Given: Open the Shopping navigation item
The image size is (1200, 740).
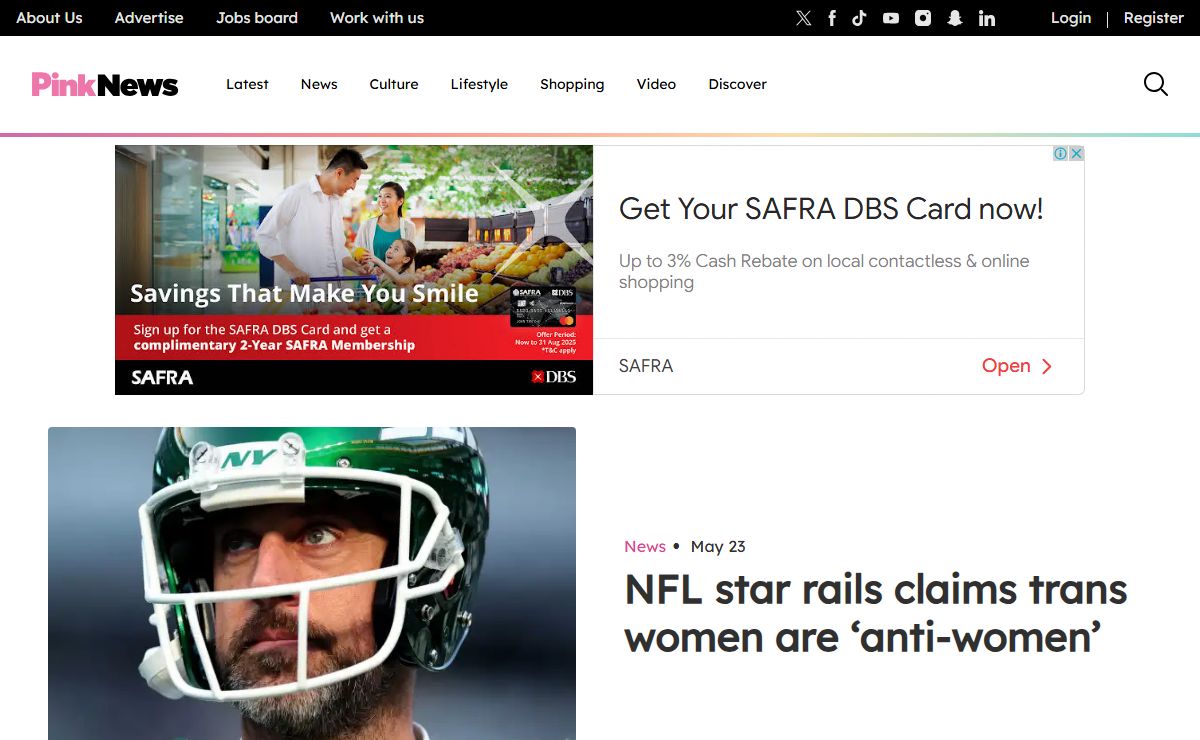Looking at the screenshot, I should tap(572, 84).
